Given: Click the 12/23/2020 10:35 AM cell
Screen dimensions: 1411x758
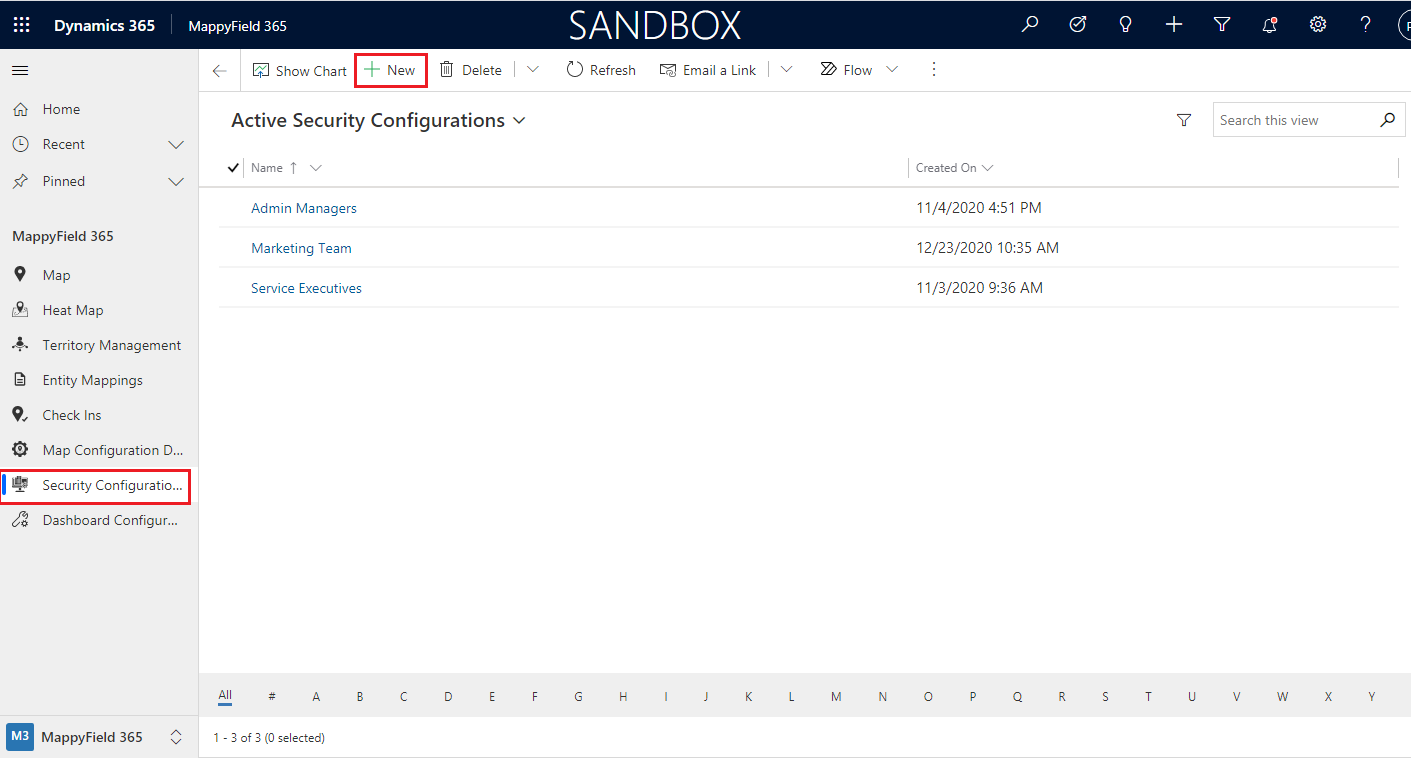Looking at the screenshot, I should pos(987,248).
